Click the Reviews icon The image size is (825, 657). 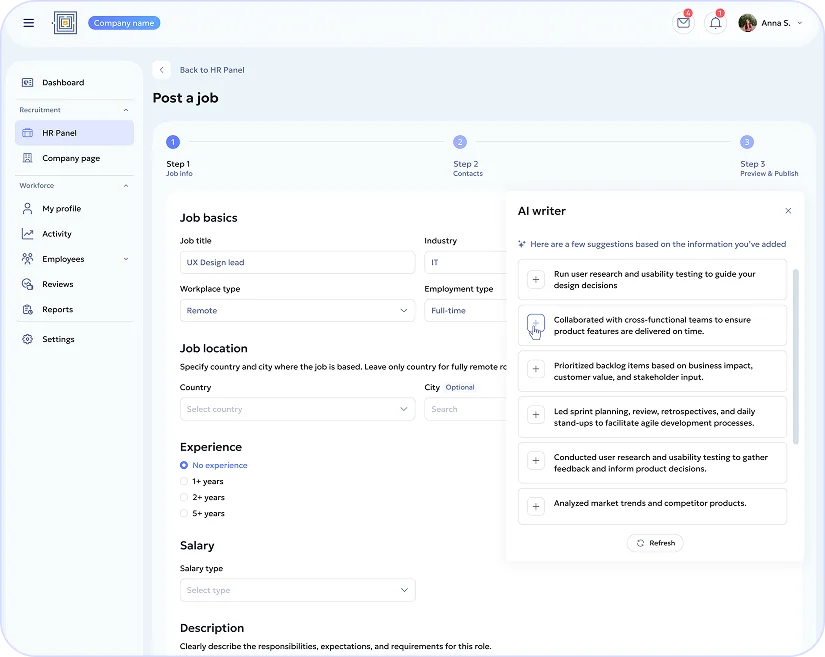27,284
